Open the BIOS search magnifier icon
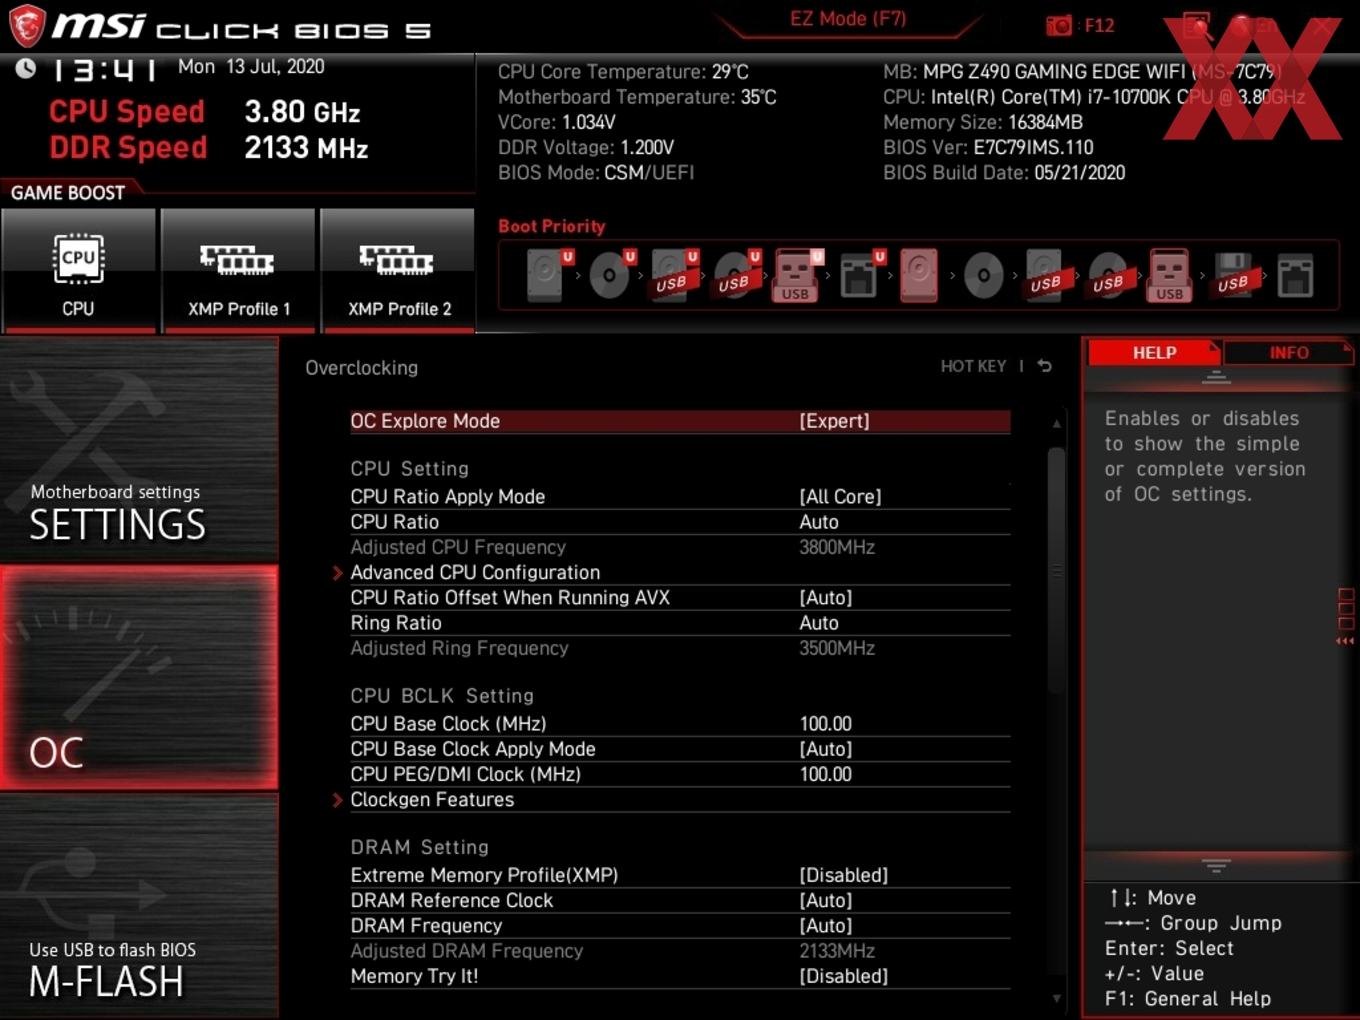Viewport: 1360px width, 1020px height. (1197, 26)
